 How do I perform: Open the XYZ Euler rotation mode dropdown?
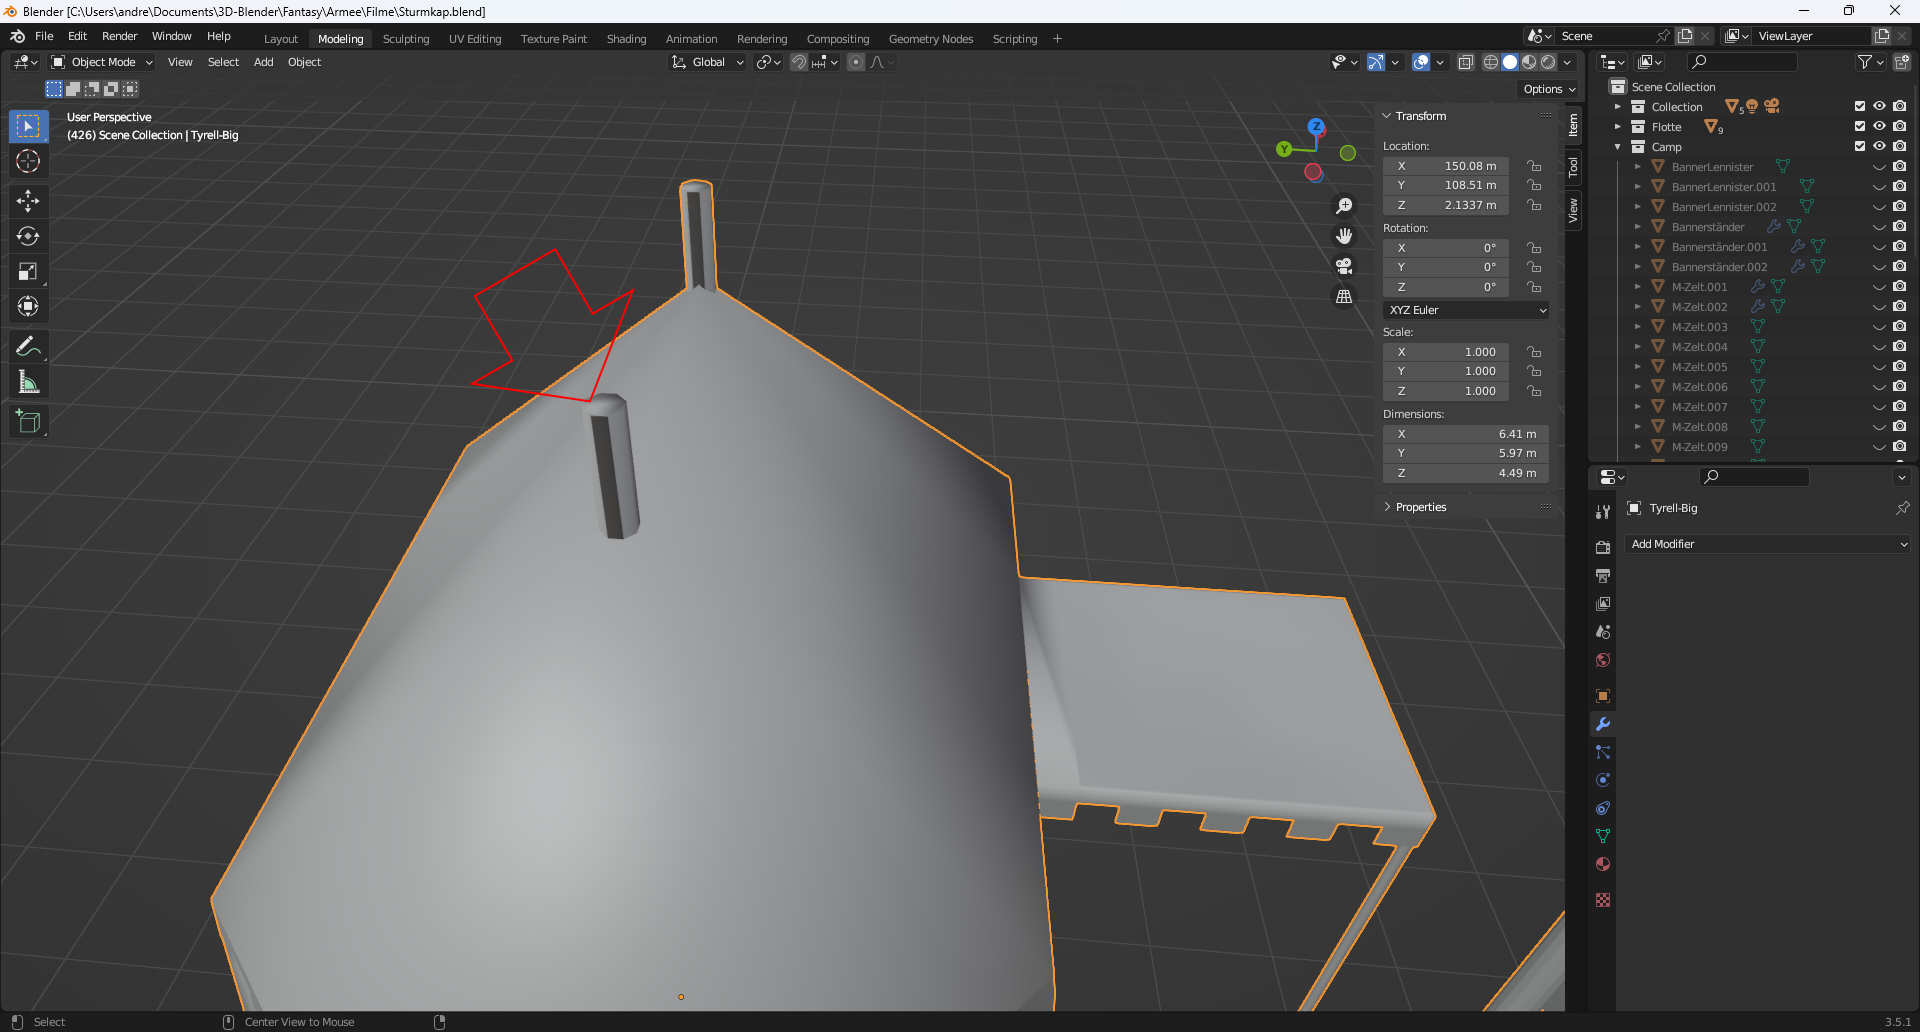pyautogui.click(x=1466, y=310)
